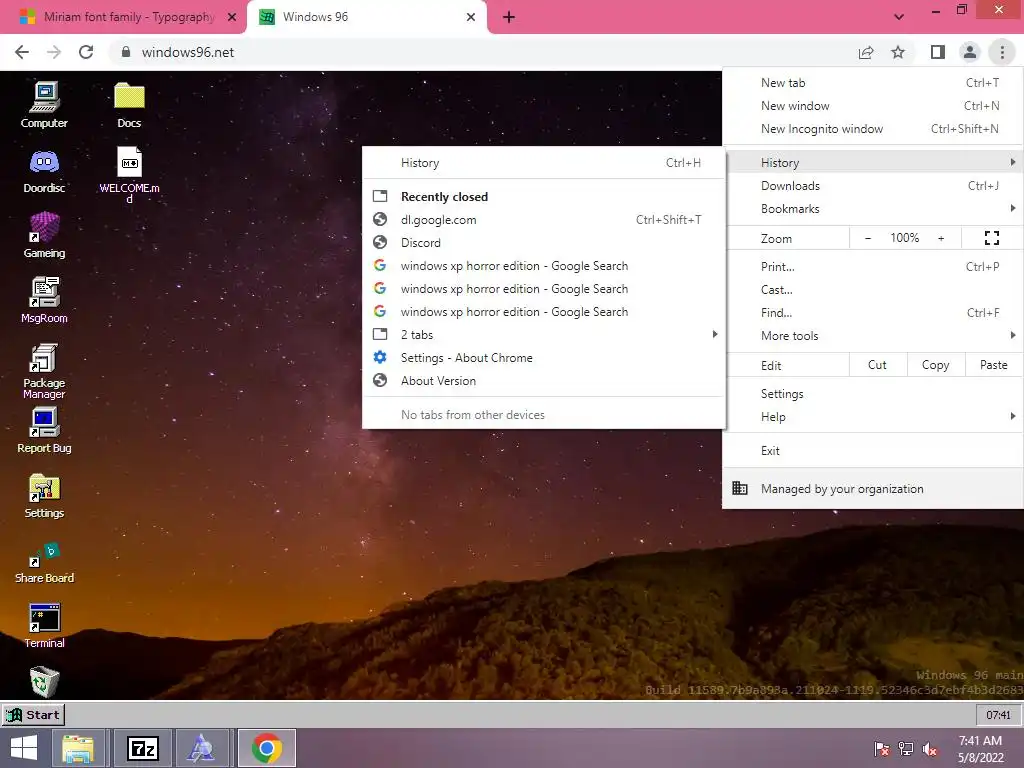Image resolution: width=1024 pixels, height=768 pixels.
Task: Decrease zoom with minus button
Action: pyautogui.click(x=867, y=238)
